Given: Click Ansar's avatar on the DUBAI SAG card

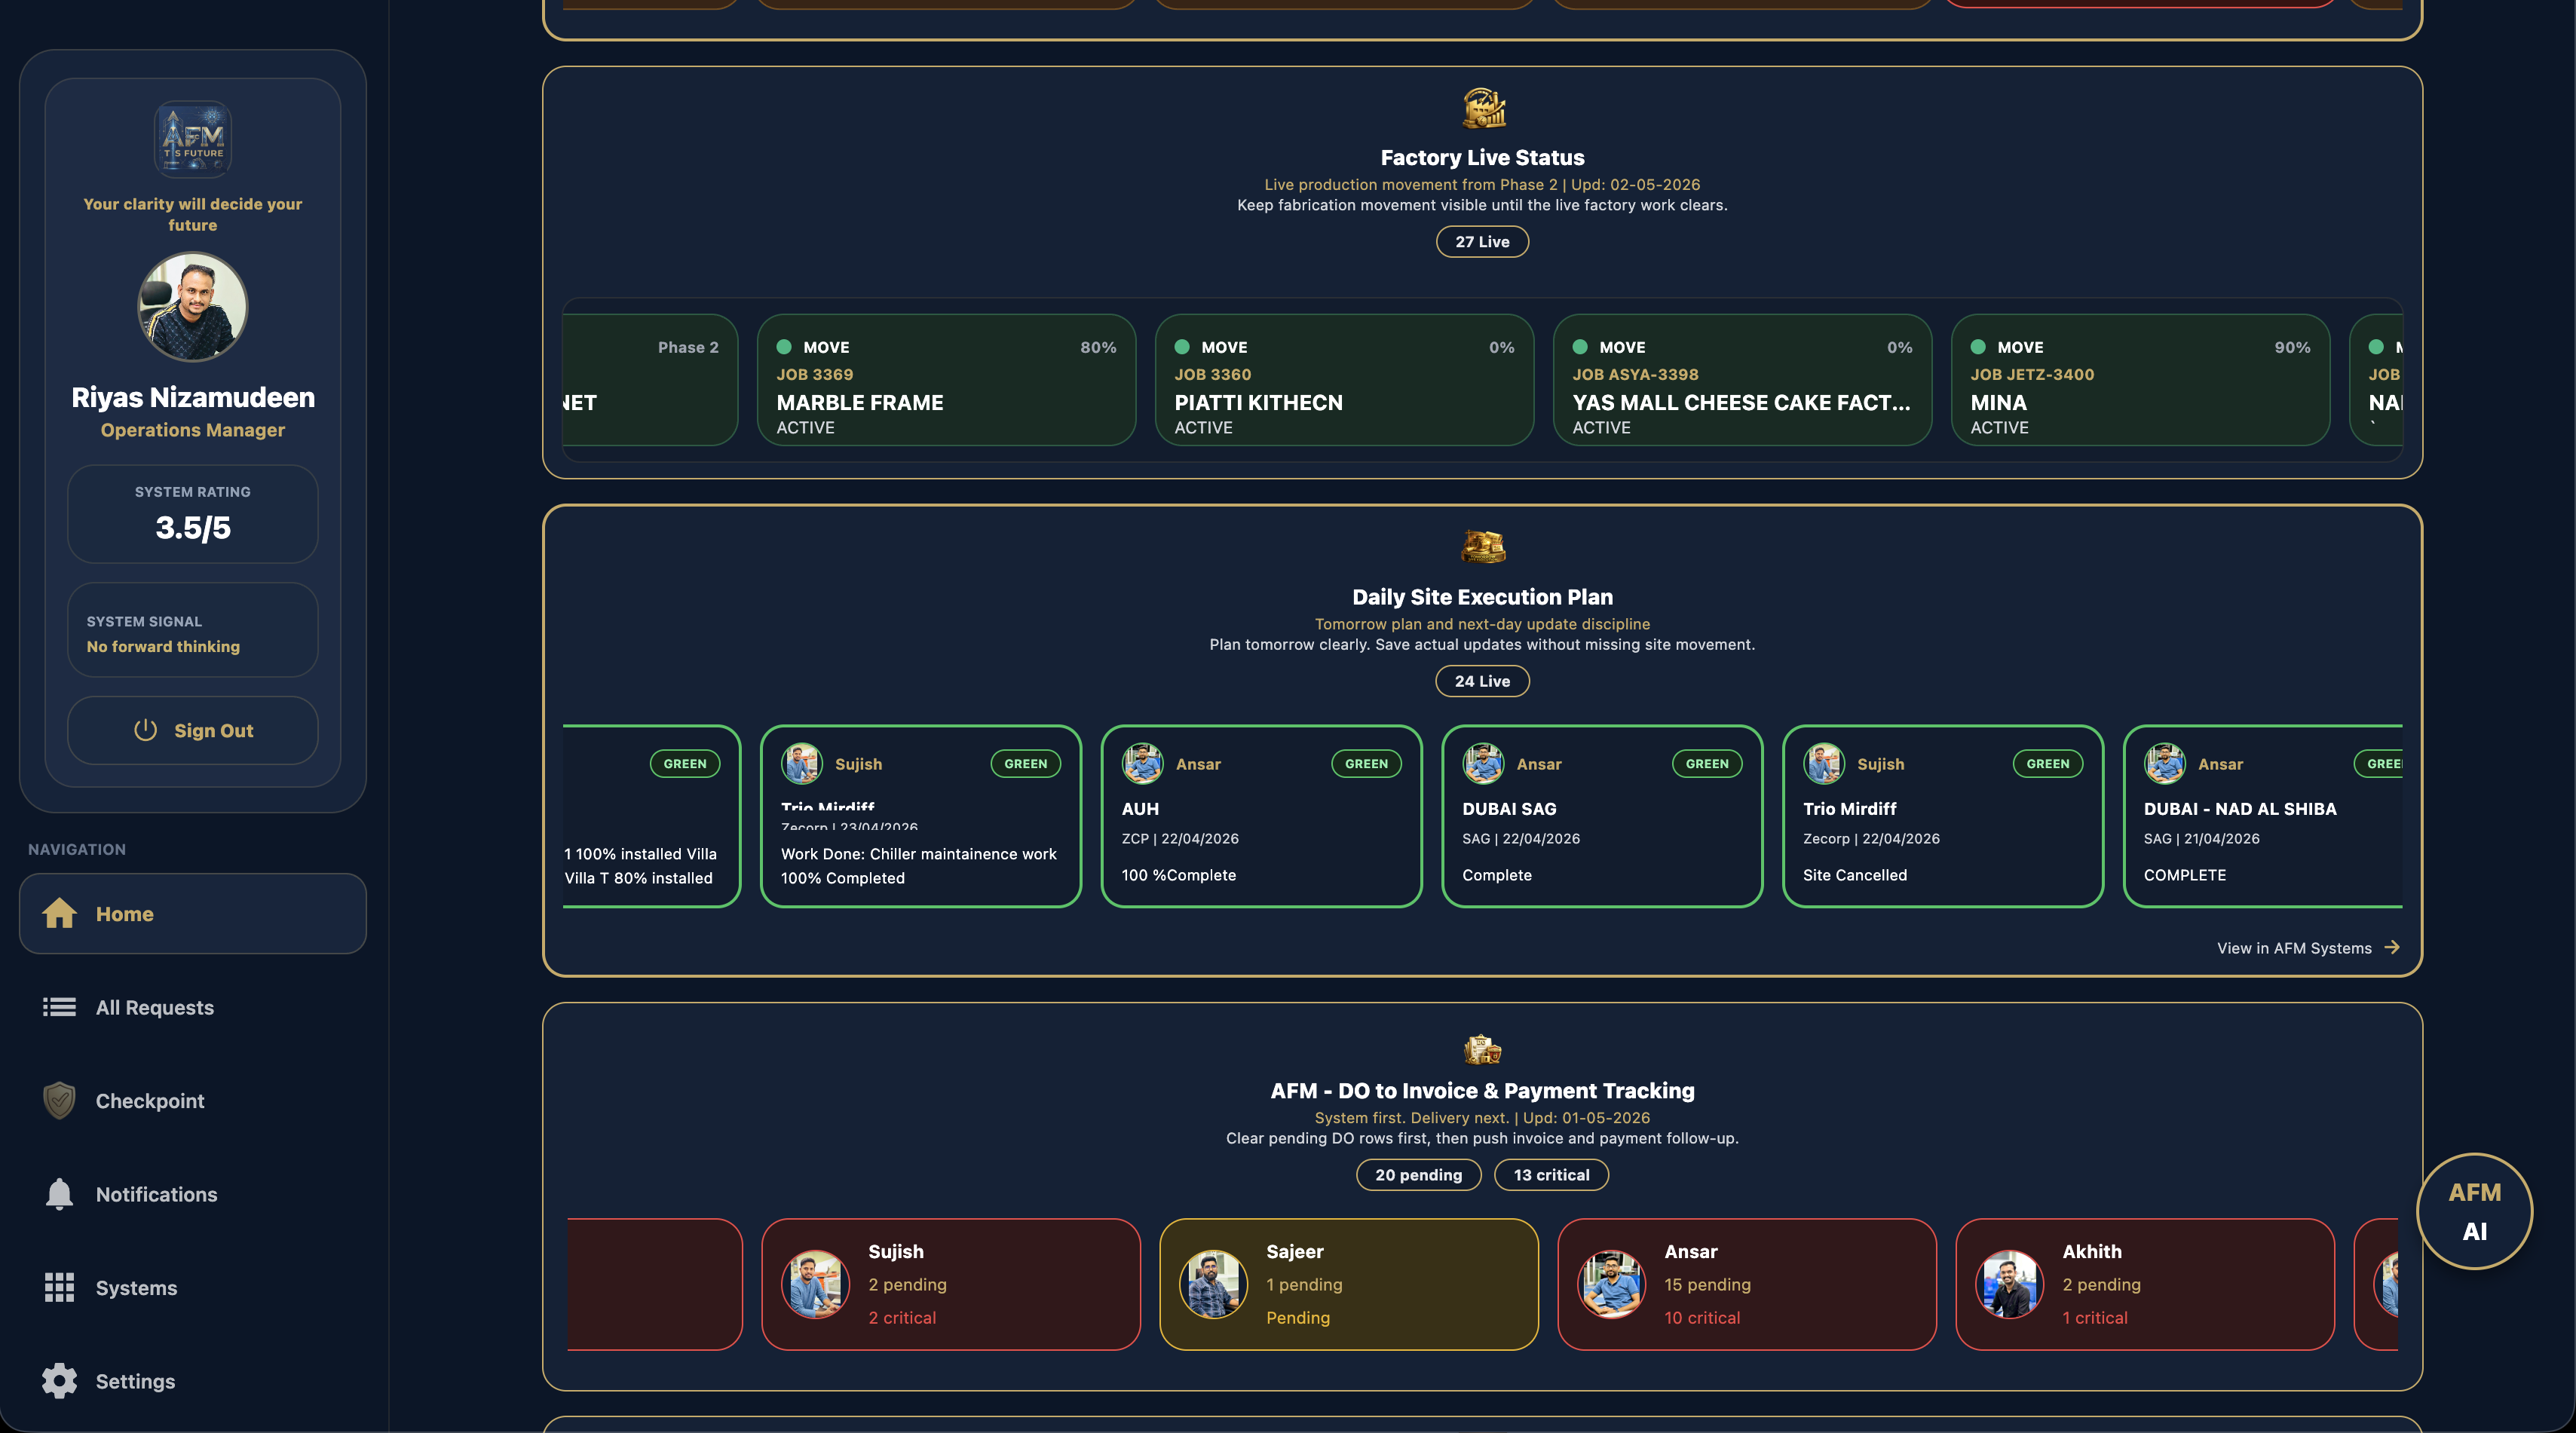Looking at the screenshot, I should [x=1483, y=763].
